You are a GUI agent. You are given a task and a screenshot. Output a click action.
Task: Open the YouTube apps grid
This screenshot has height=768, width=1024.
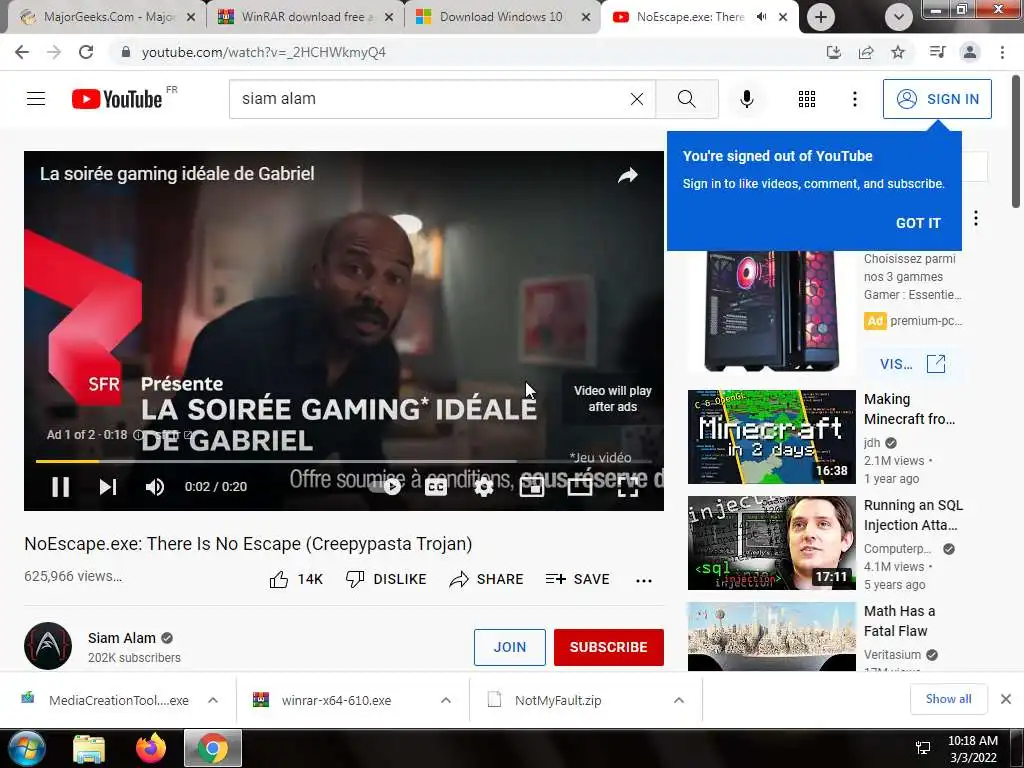pyautogui.click(x=807, y=99)
